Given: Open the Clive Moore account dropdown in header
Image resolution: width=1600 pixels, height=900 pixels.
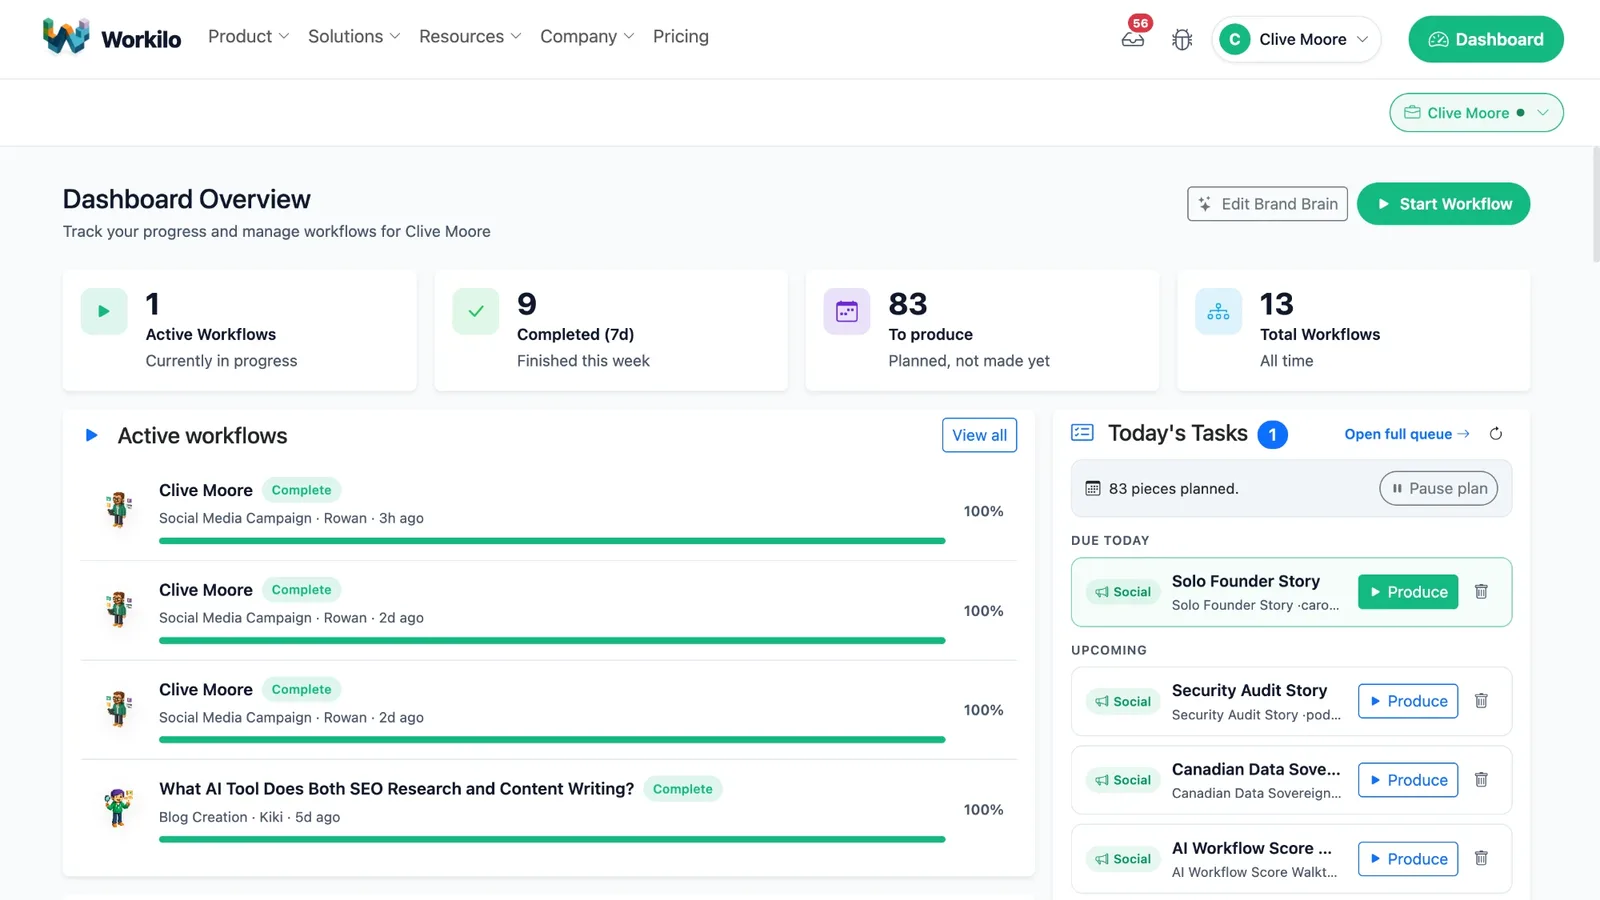Looking at the screenshot, I should click(x=1296, y=39).
